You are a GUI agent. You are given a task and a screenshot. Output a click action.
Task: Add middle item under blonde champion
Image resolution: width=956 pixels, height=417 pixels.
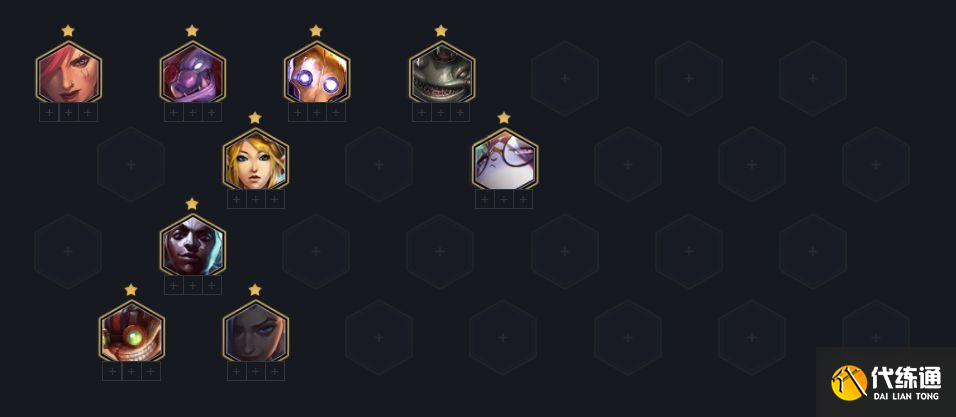[255, 199]
